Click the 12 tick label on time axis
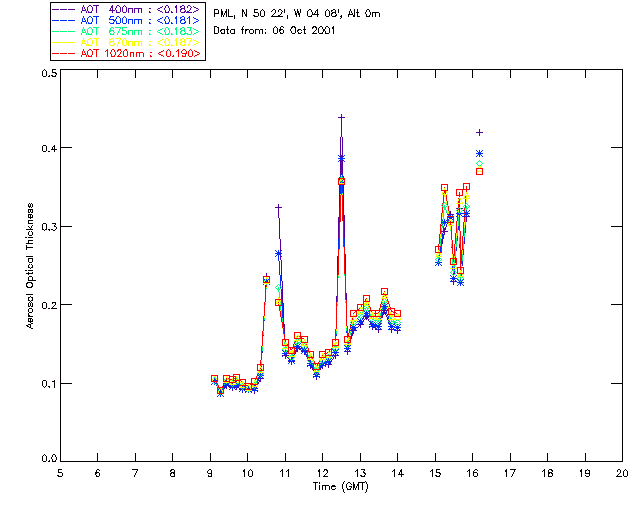This screenshot has height=512, width=640. [322, 472]
